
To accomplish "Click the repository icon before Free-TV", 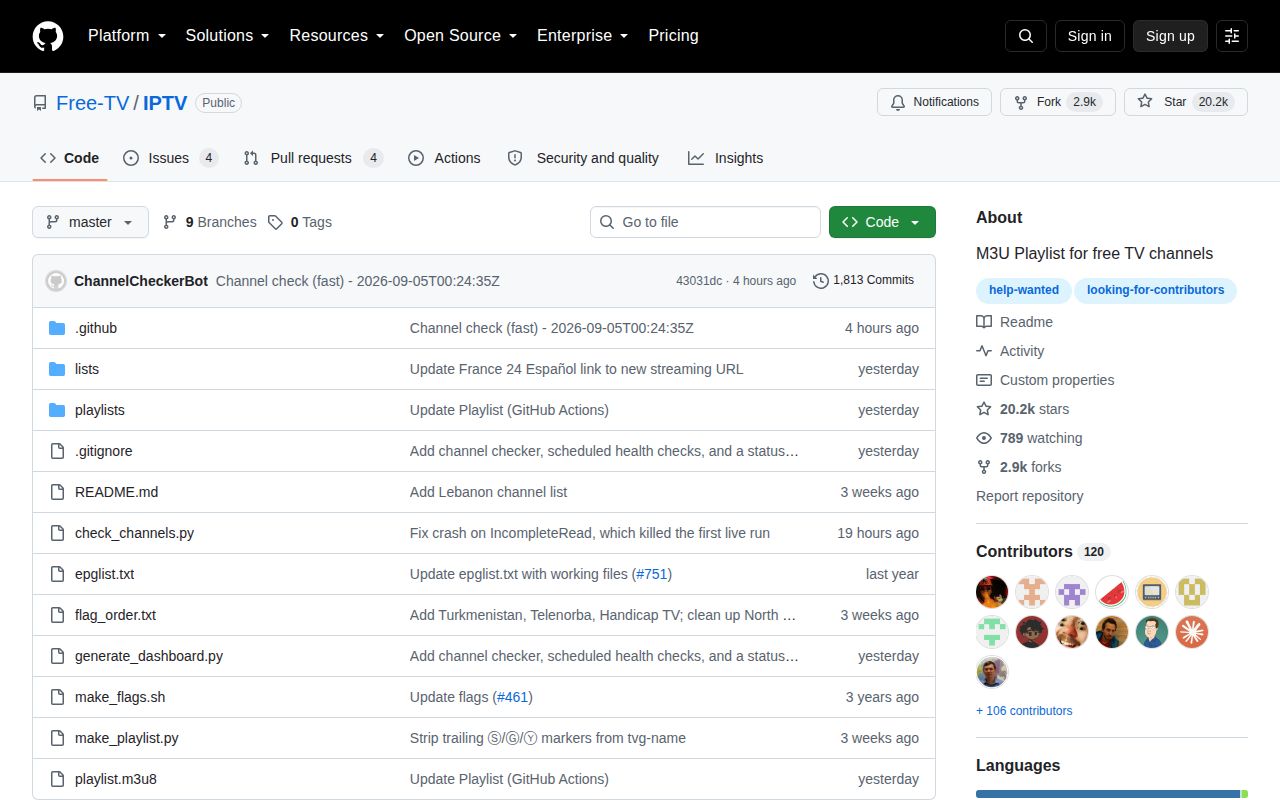I will pos(40,103).
